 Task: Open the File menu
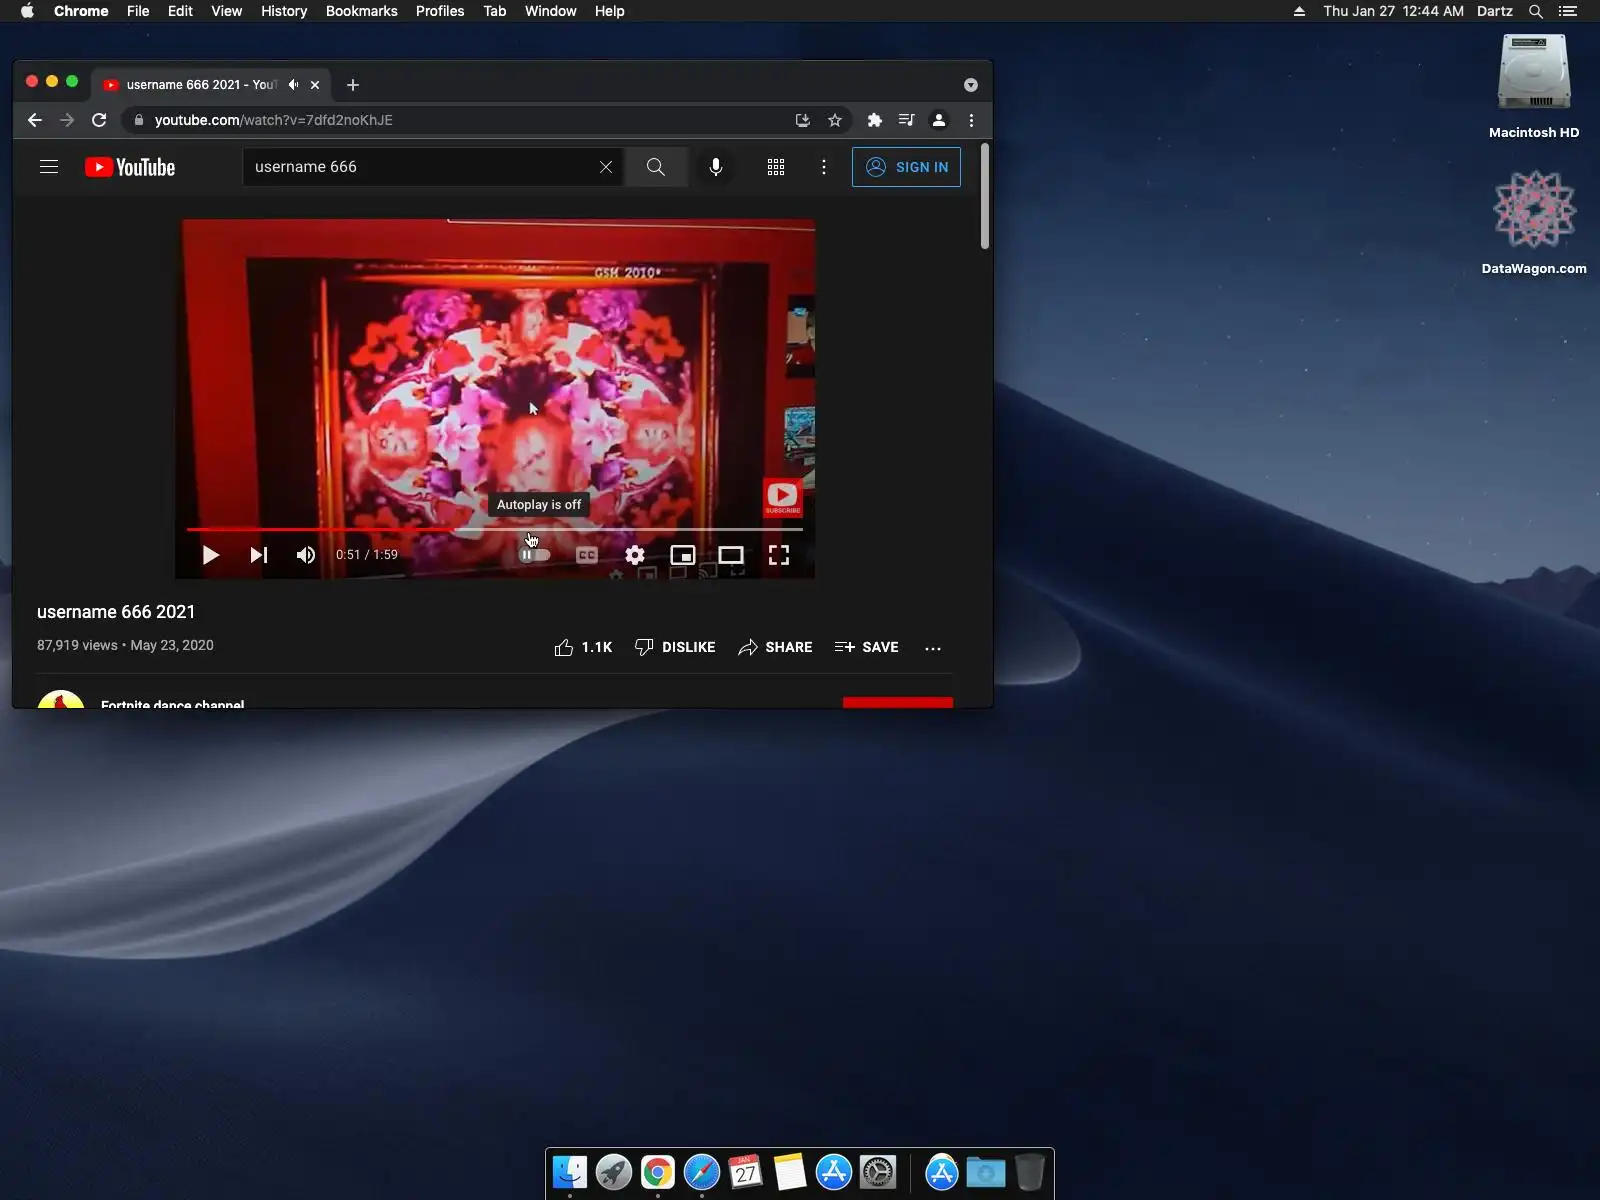click(x=138, y=11)
